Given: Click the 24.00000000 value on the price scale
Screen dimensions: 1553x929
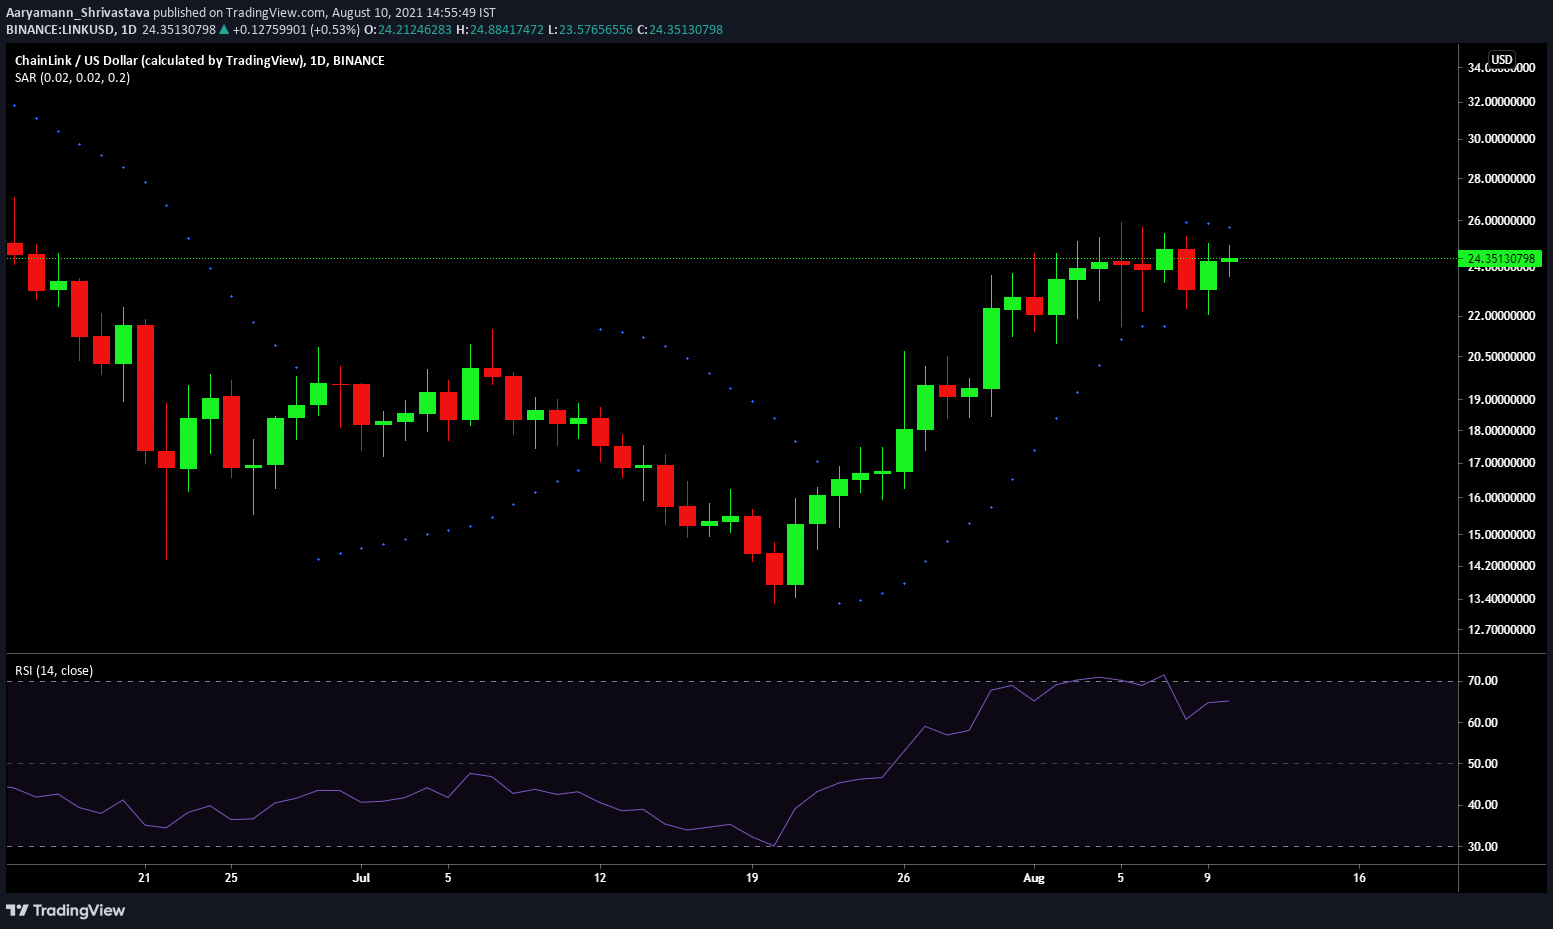Looking at the screenshot, I should coord(1498,269).
